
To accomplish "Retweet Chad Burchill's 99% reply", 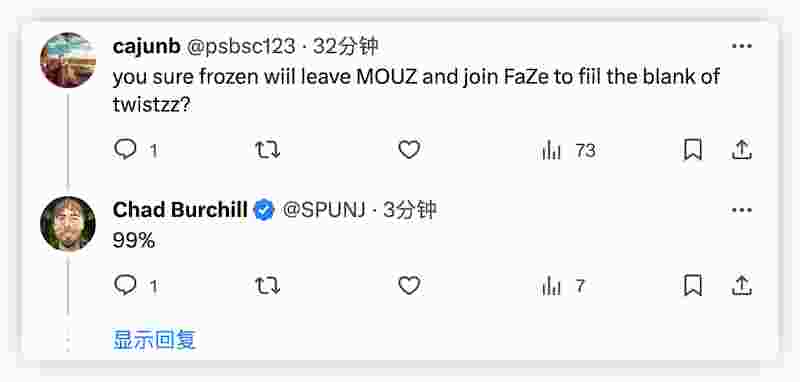I will click(x=267, y=285).
